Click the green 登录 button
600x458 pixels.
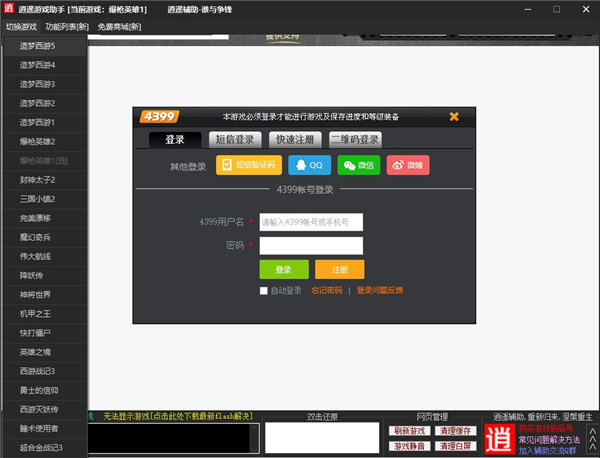(x=284, y=269)
